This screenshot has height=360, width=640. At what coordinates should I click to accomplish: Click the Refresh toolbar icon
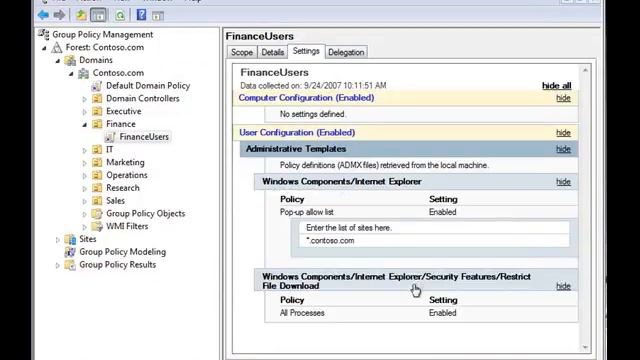(120, 16)
